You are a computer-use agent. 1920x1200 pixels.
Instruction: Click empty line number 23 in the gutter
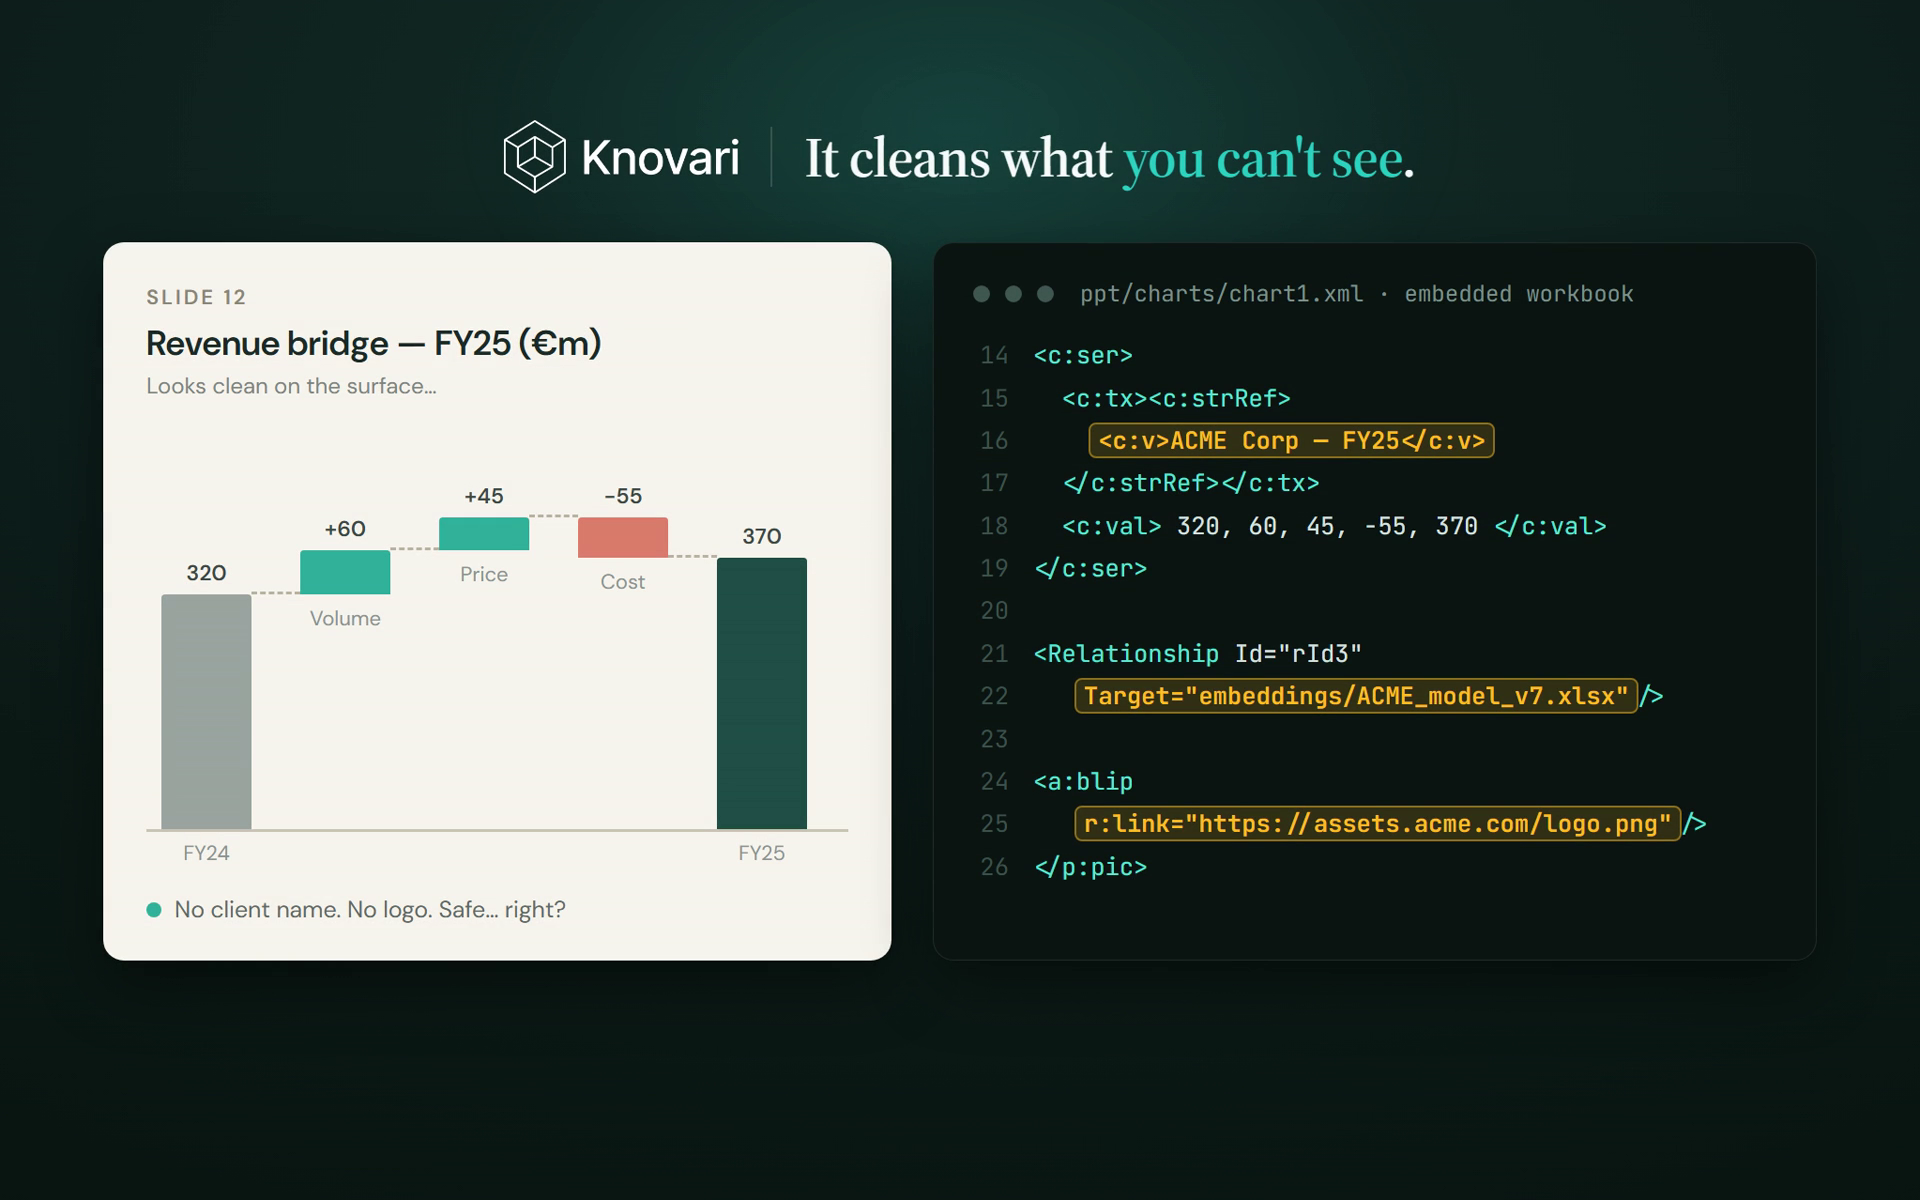click(994, 740)
